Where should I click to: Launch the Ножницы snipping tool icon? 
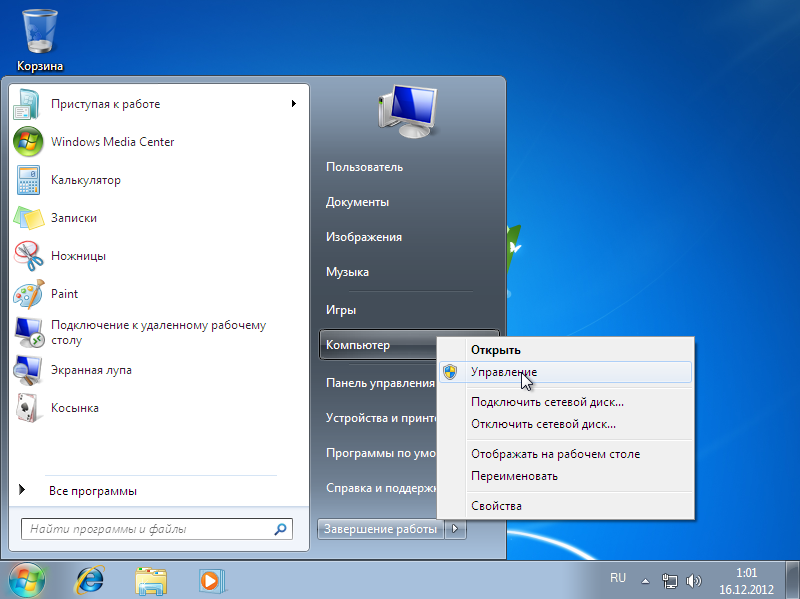pos(28,256)
